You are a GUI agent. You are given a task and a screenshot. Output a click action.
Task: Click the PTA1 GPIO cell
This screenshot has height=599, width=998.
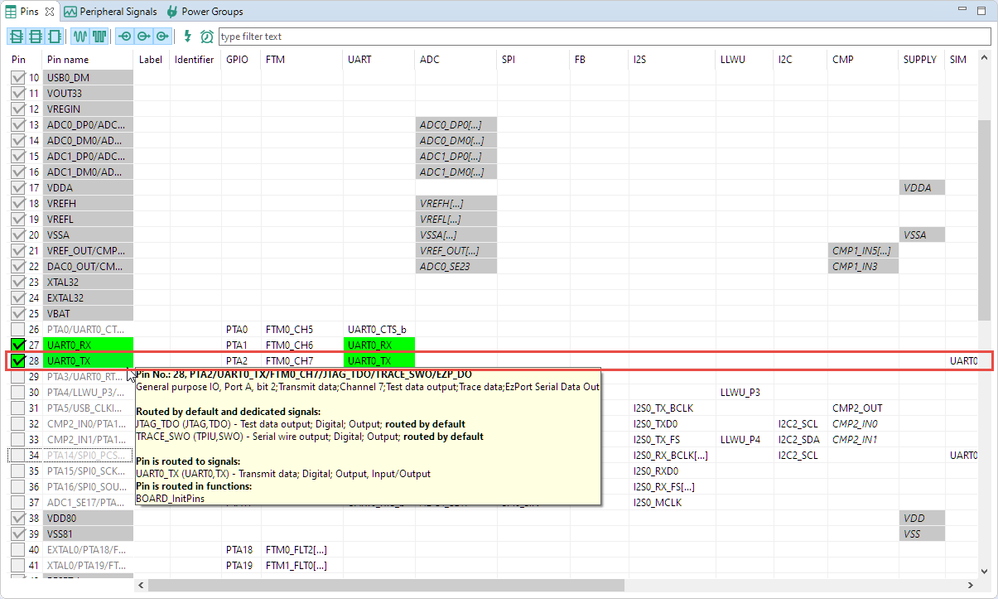tap(241, 345)
